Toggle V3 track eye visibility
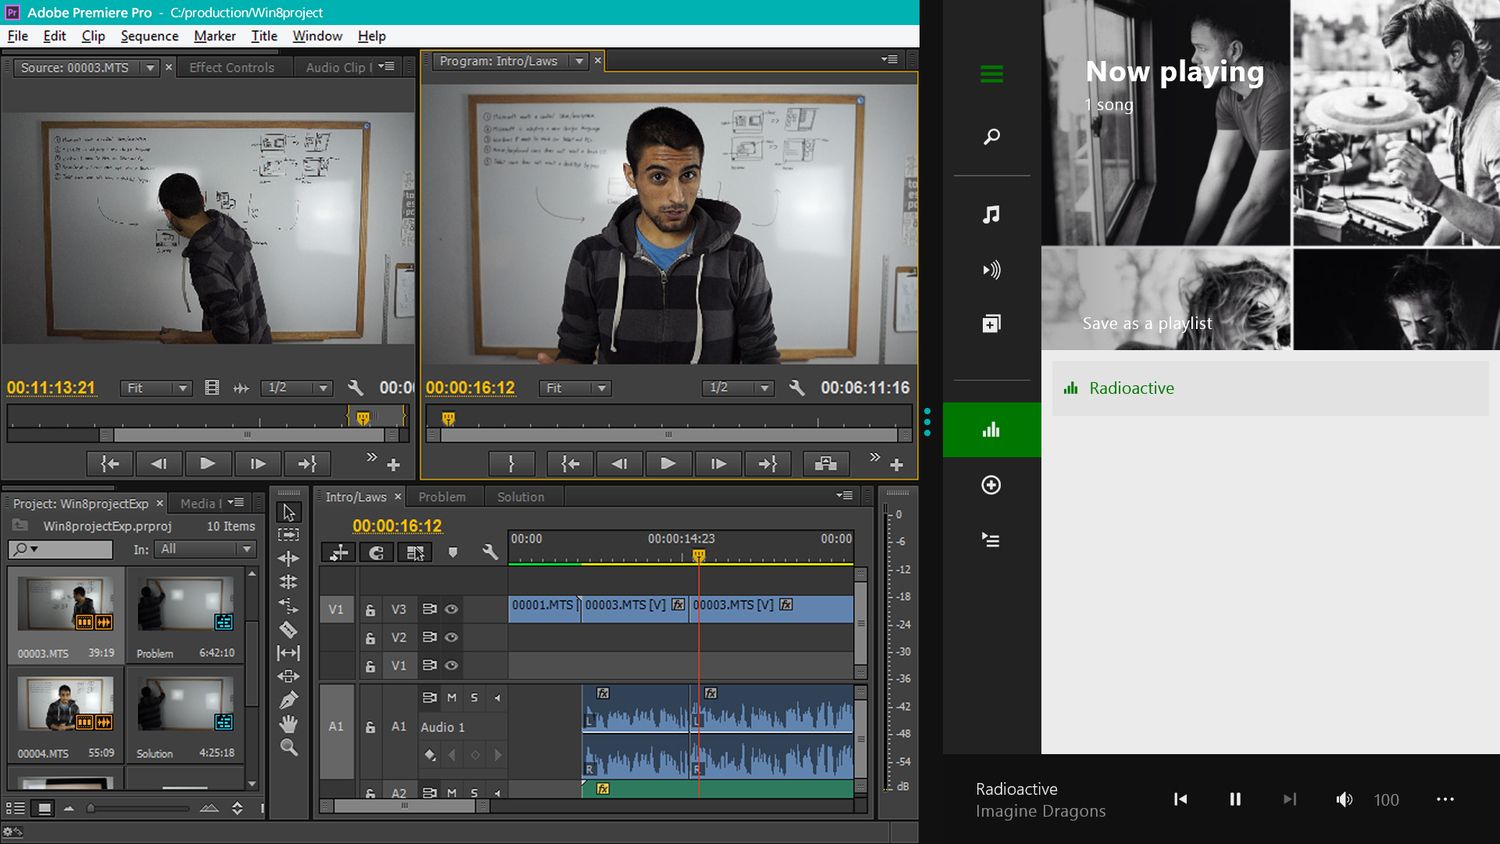 452,609
